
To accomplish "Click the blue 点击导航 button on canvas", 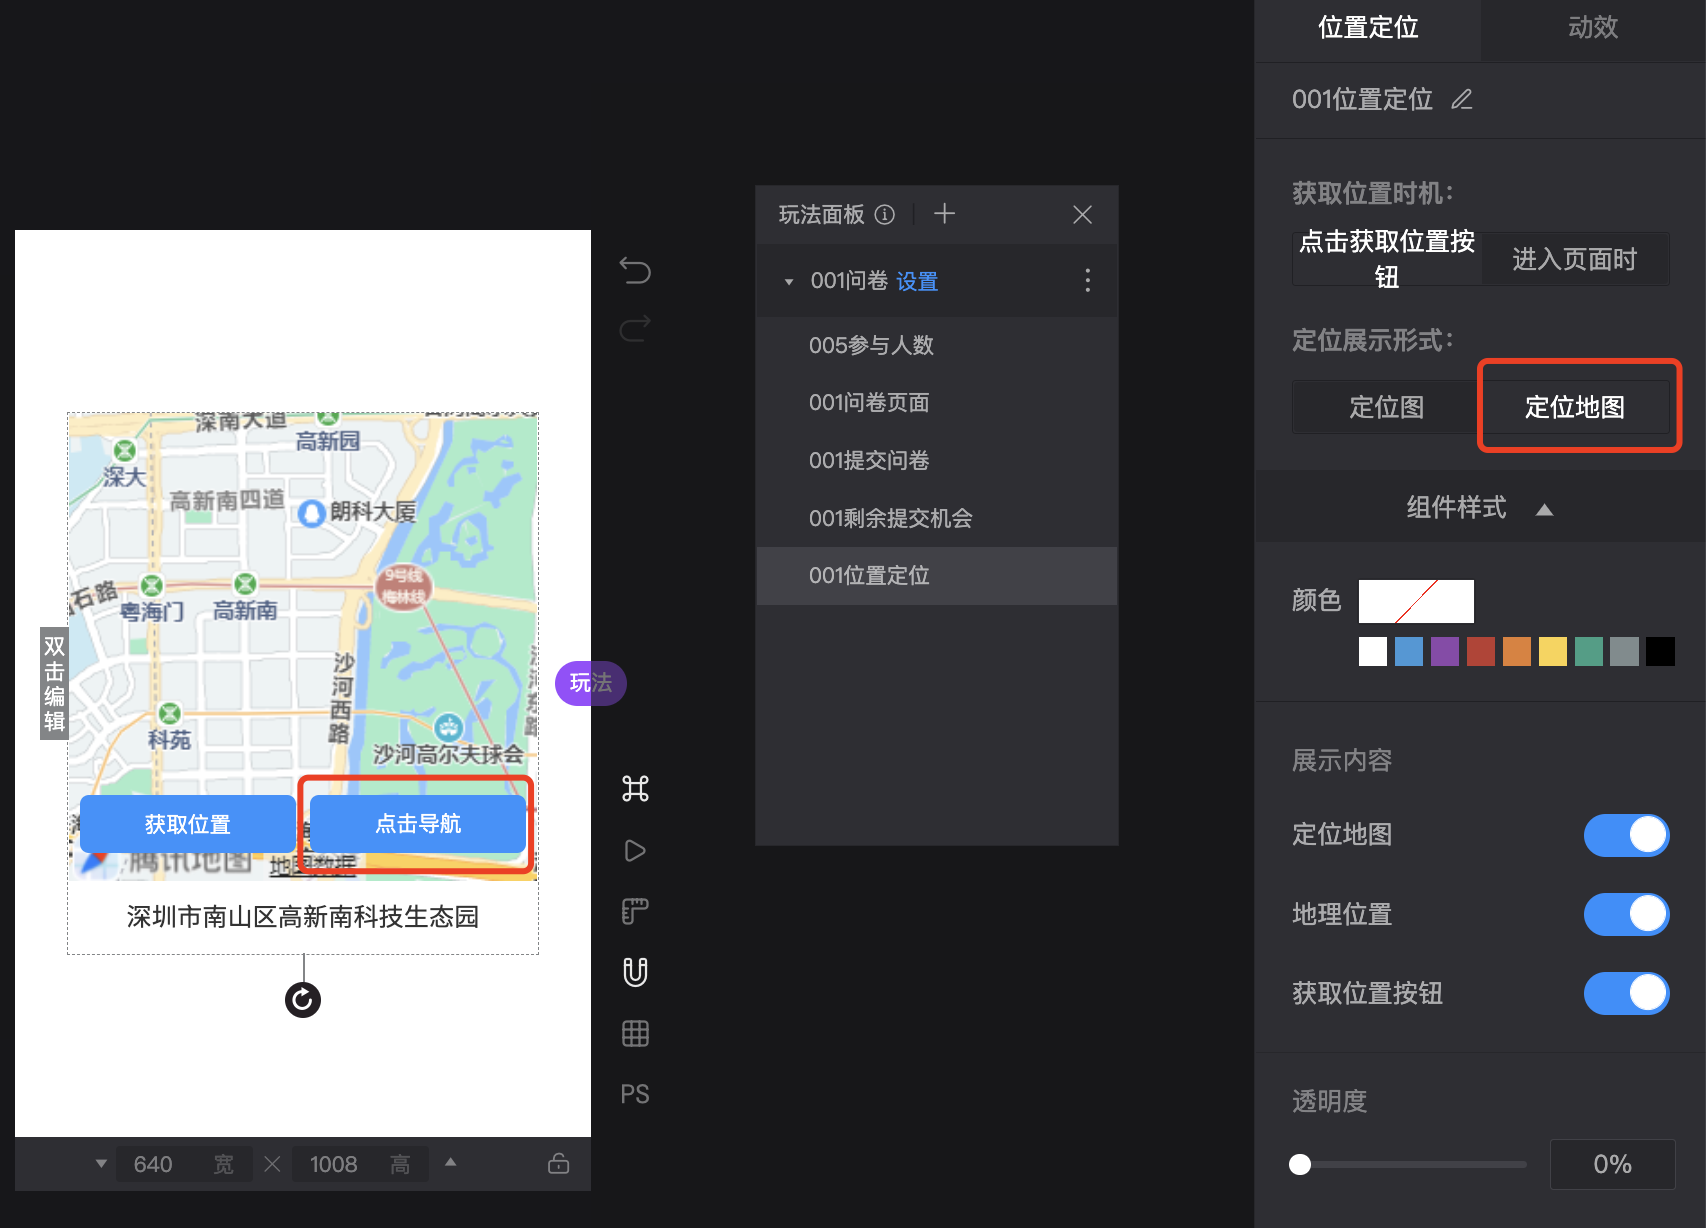I will 418,824.
